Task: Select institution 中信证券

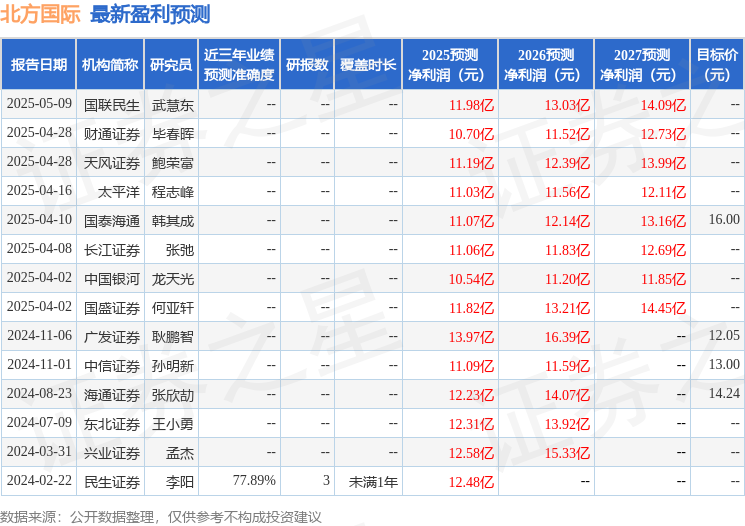Action: pyautogui.click(x=112, y=366)
